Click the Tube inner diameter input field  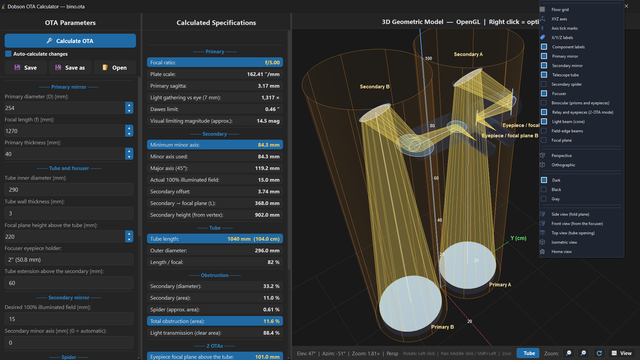click(x=69, y=189)
